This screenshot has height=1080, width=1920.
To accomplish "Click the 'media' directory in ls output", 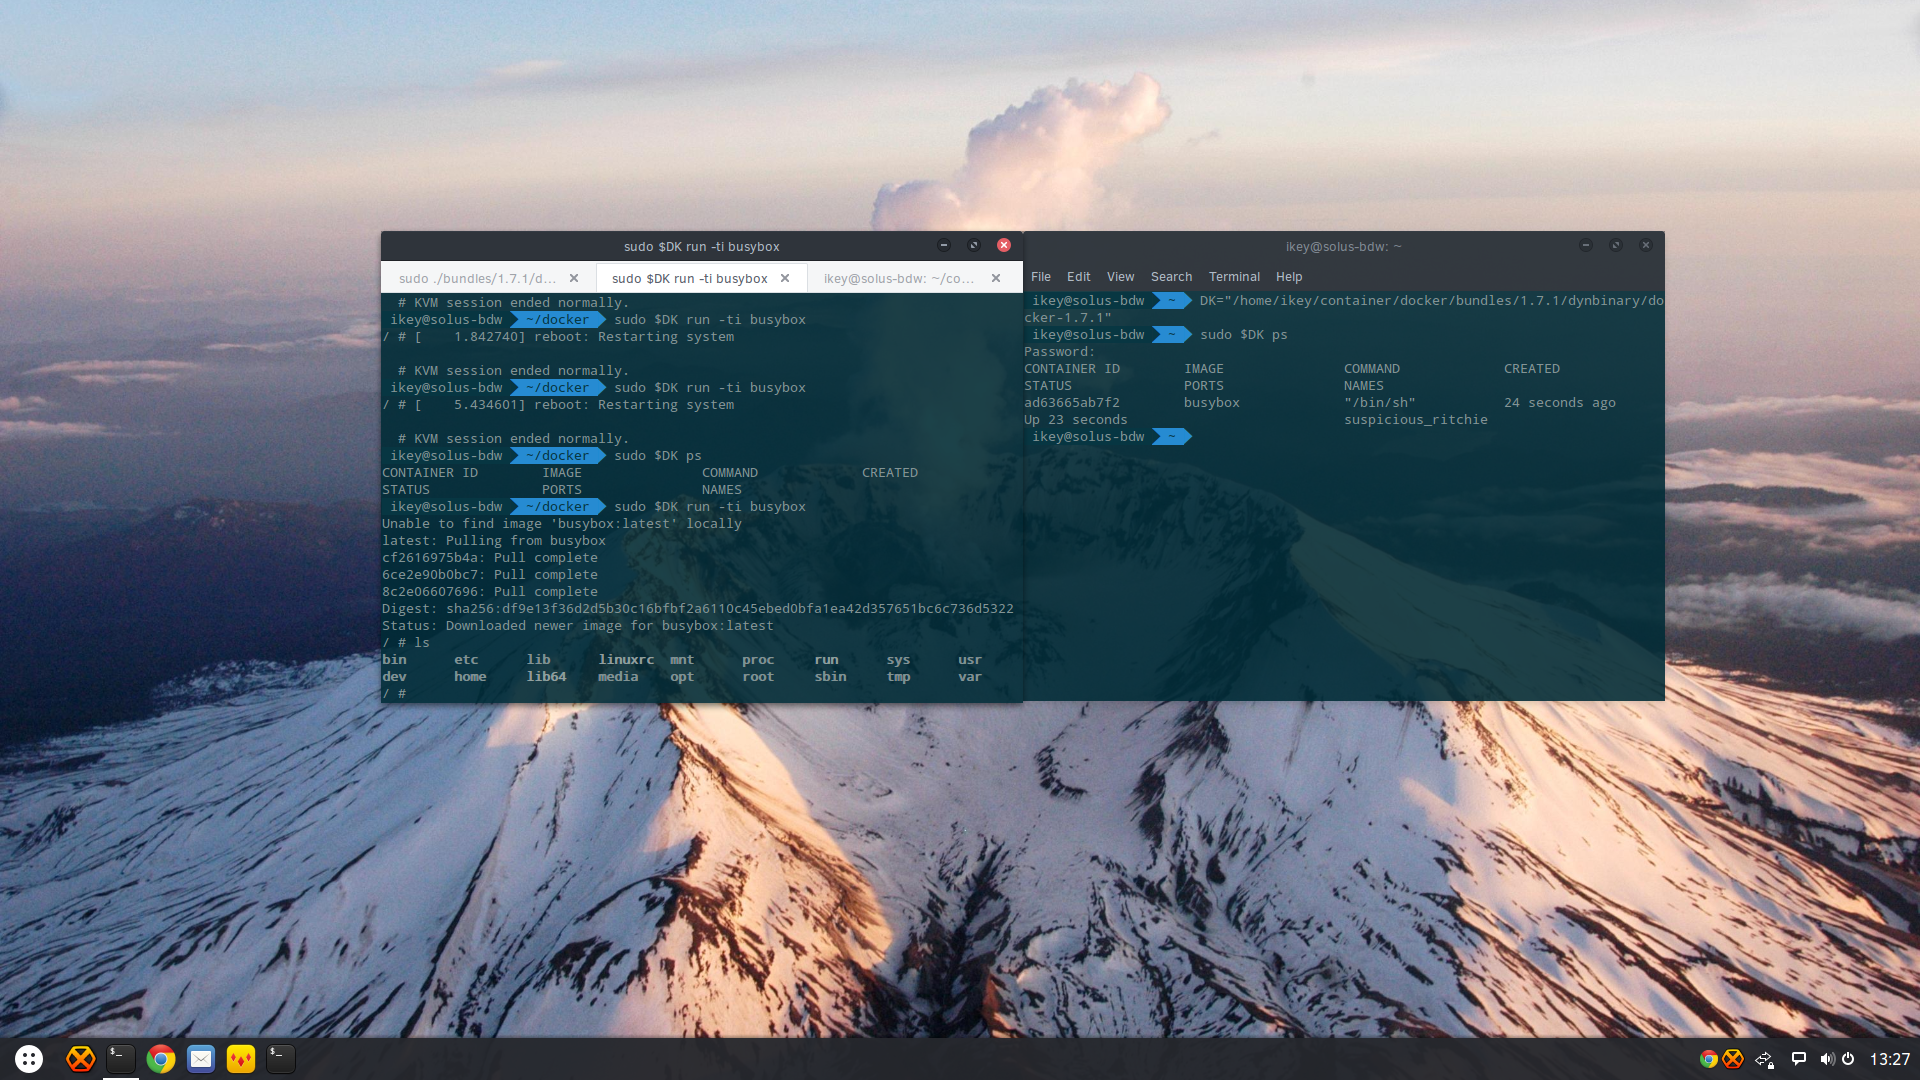I will pos(618,677).
